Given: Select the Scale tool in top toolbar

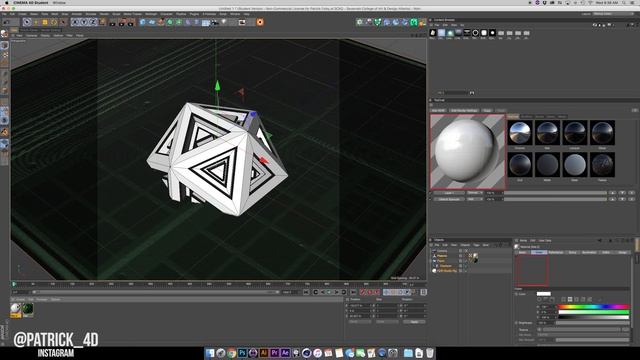Looking at the screenshot, I should click(x=44, y=22).
